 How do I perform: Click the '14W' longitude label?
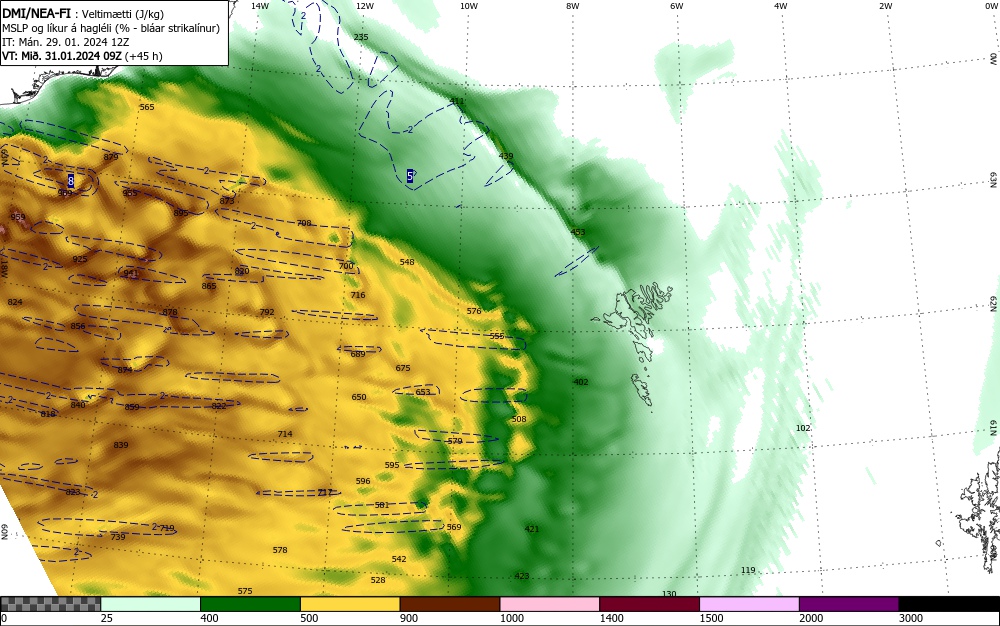260,6
